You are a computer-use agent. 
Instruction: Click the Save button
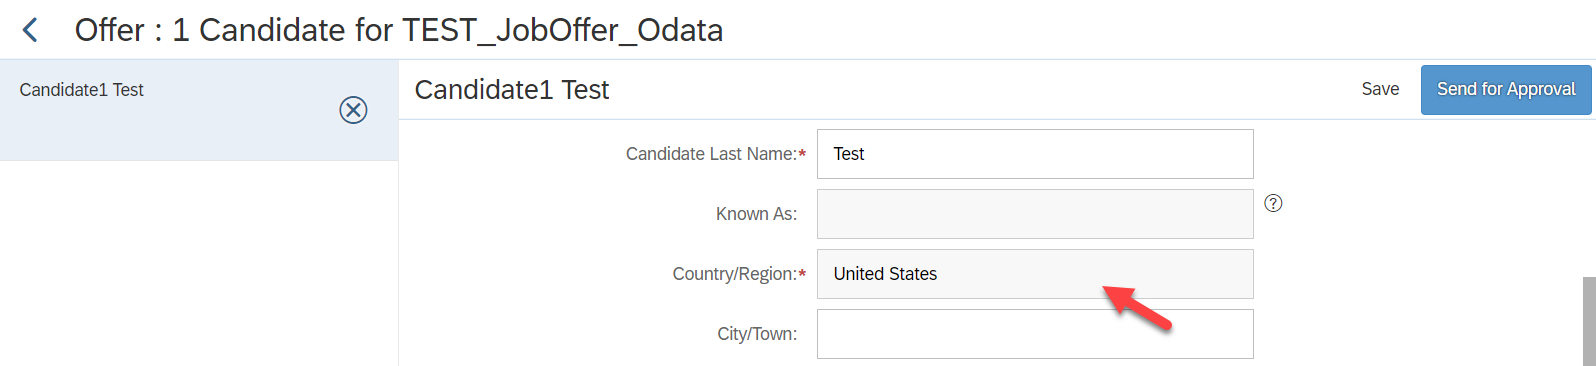pyautogui.click(x=1380, y=89)
